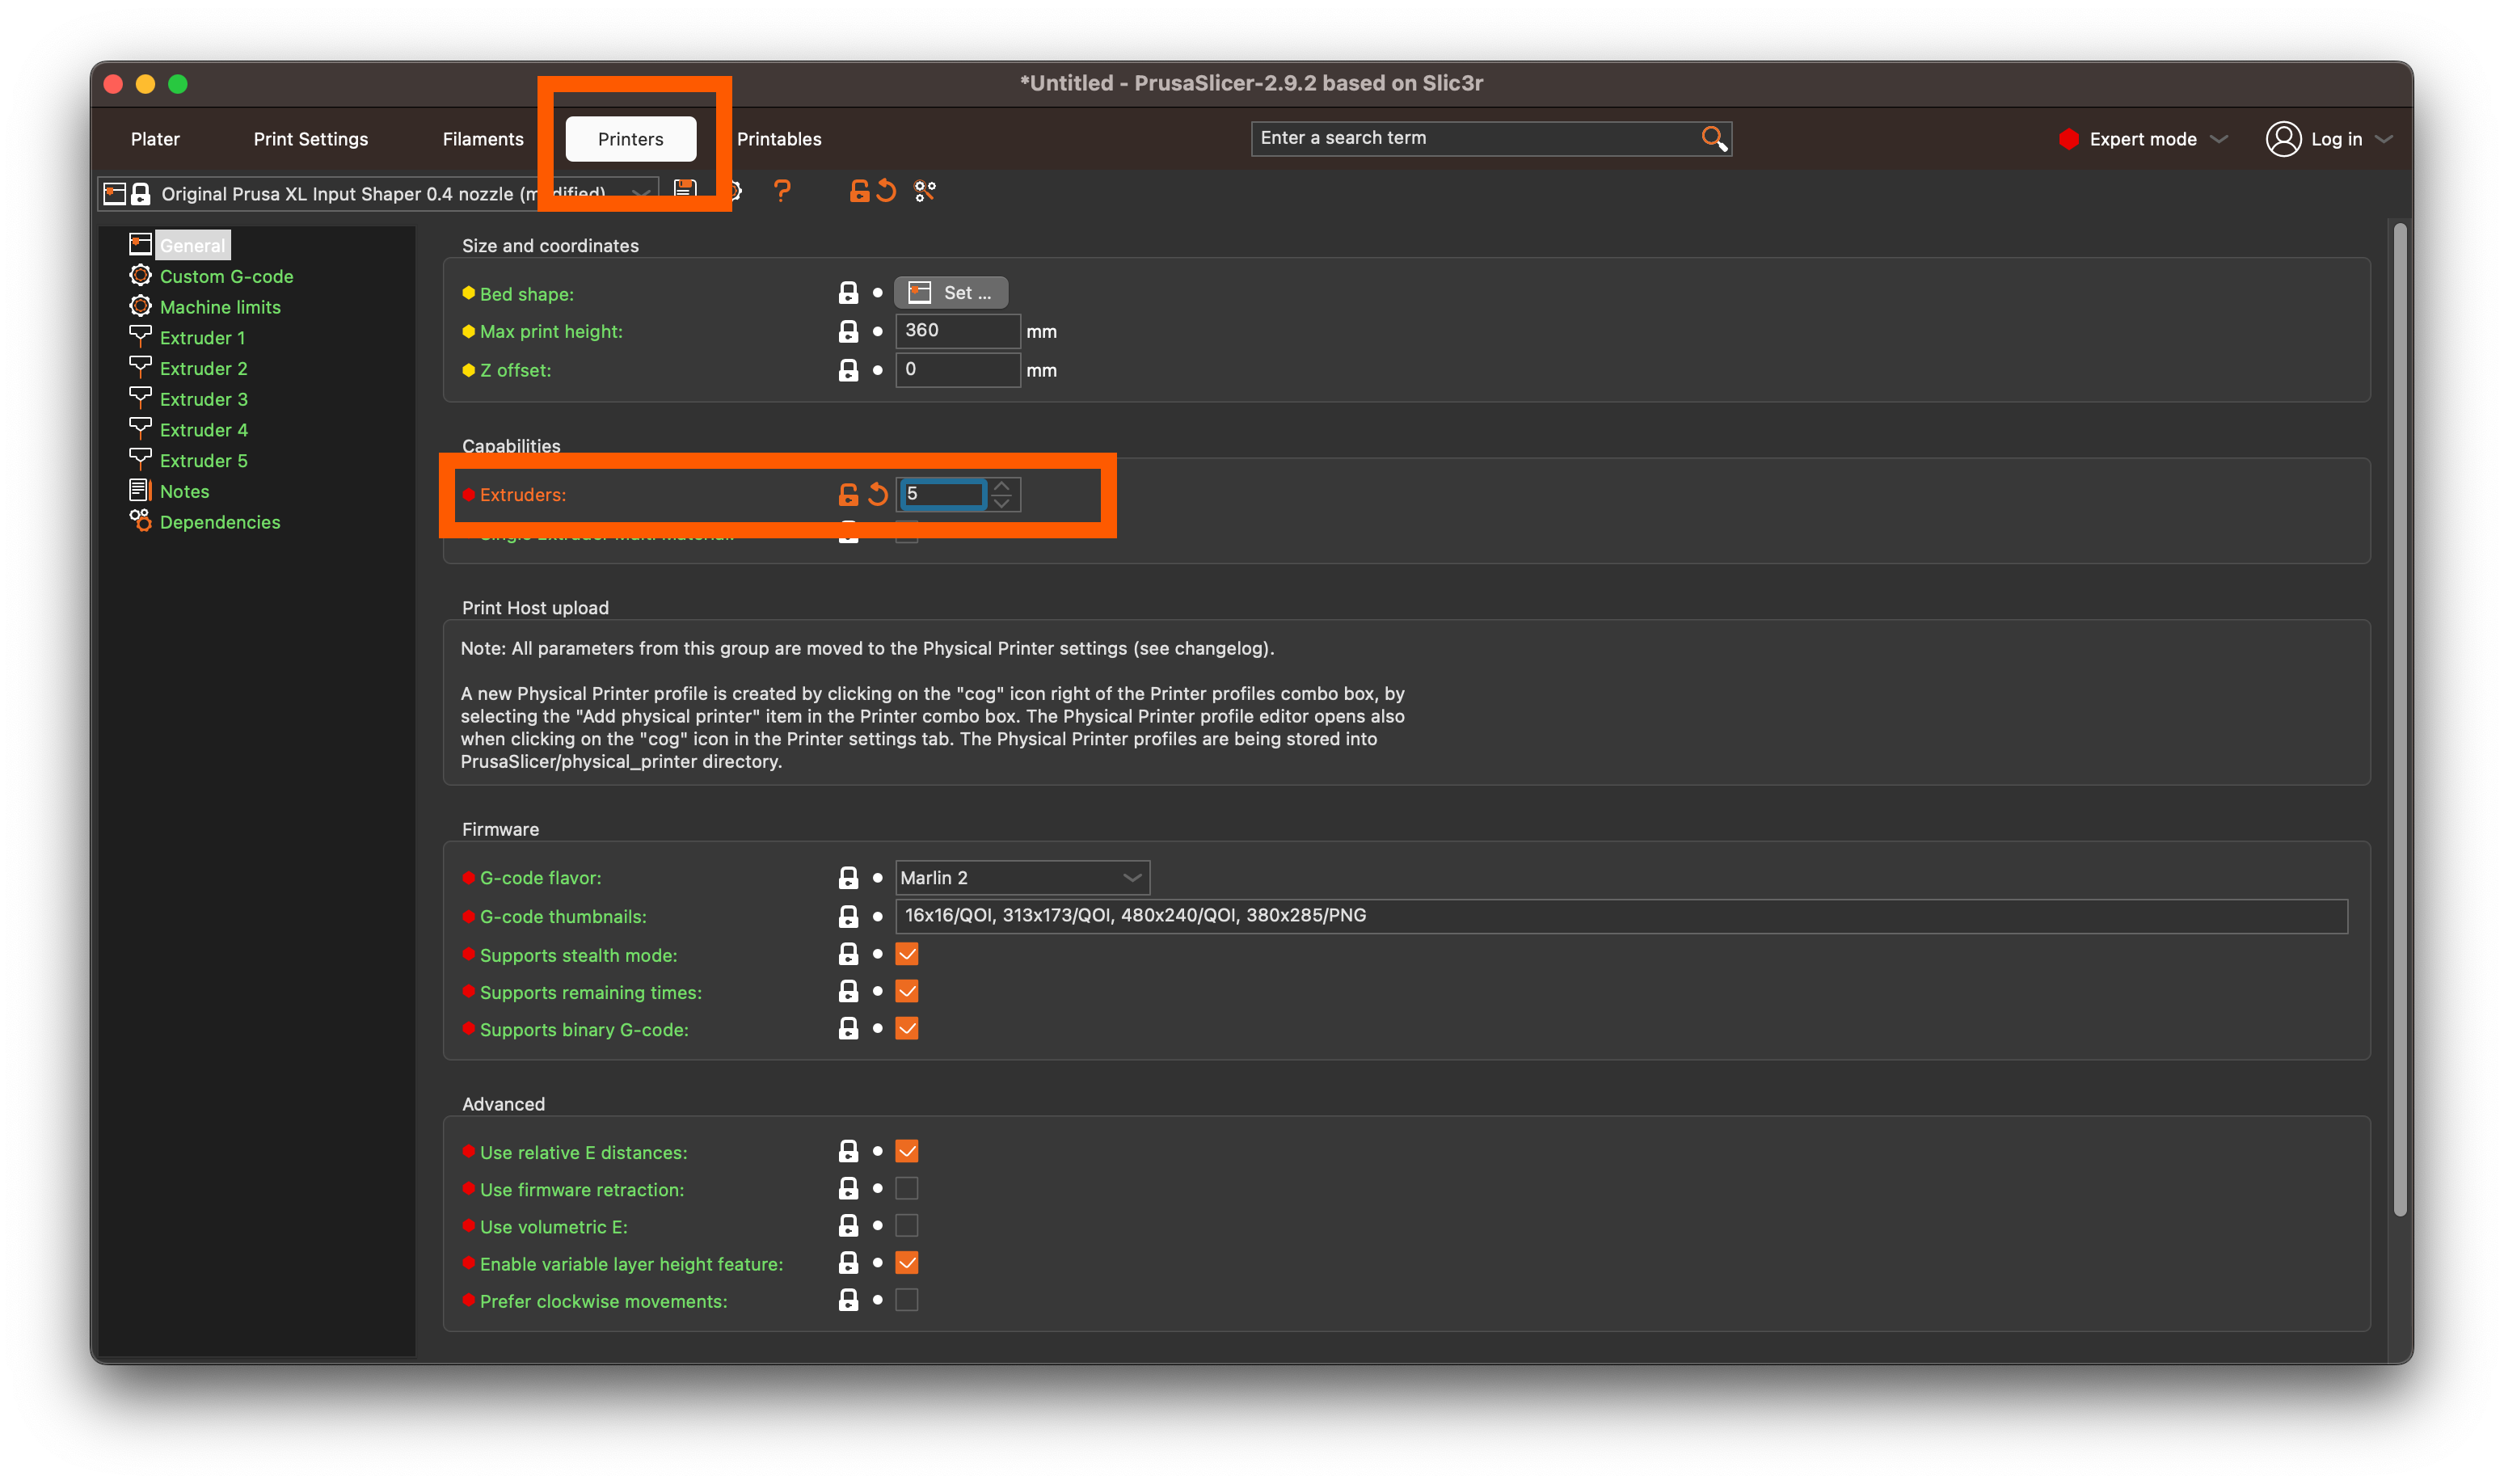
Task: Toggle Supports binary G-code checkbox
Action: [x=907, y=1028]
